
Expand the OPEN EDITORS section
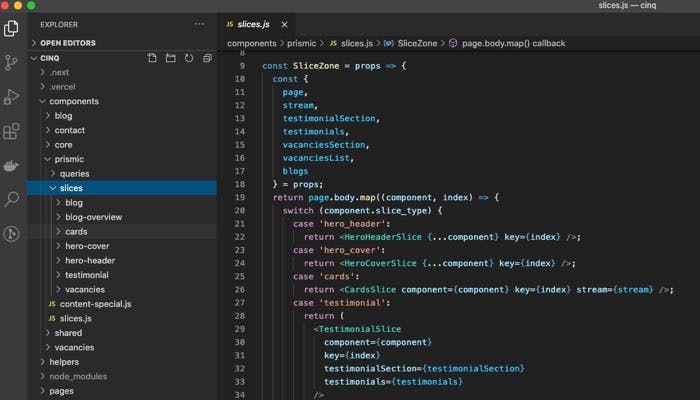(66, 43)
